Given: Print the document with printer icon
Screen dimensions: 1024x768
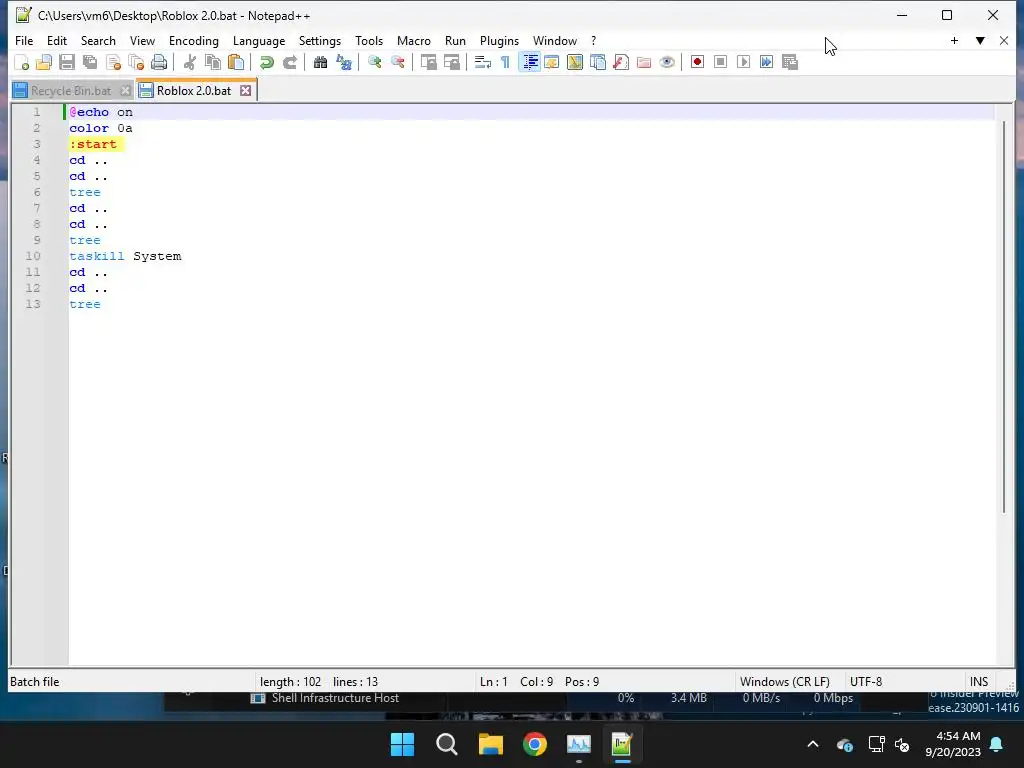Looking at the screenshot, I should [x=159, y=62].
